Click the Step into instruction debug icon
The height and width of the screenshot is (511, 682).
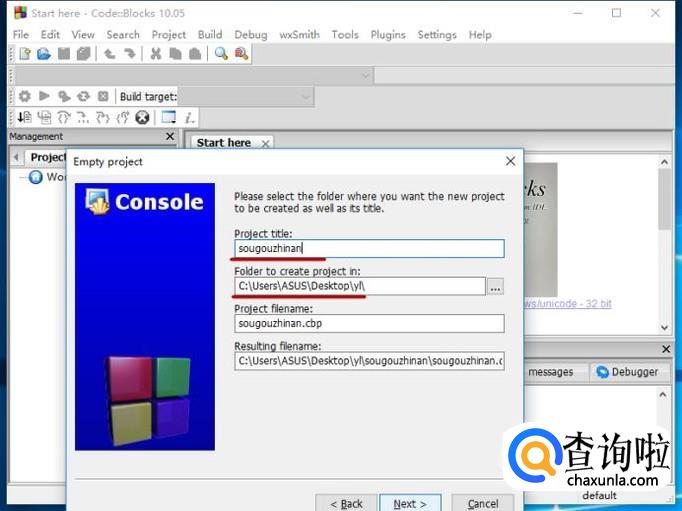coord(123,117)
